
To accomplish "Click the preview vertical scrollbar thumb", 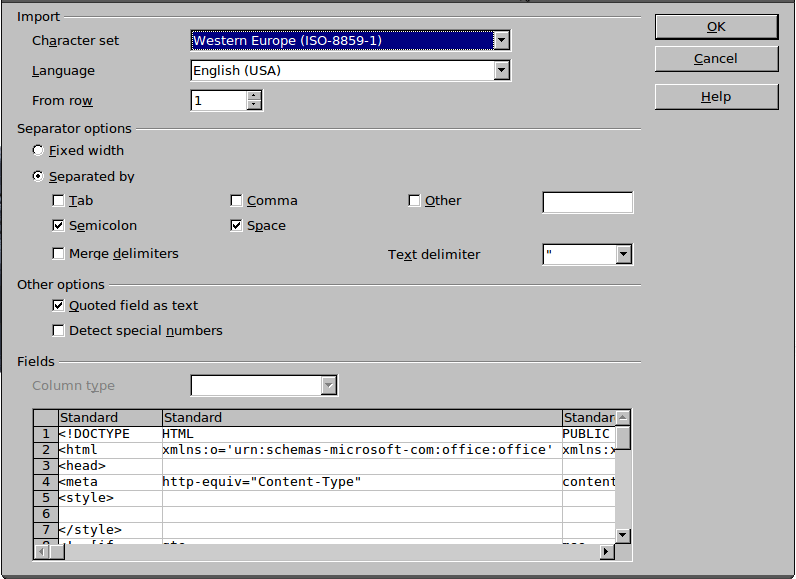I will pos(623,437).
